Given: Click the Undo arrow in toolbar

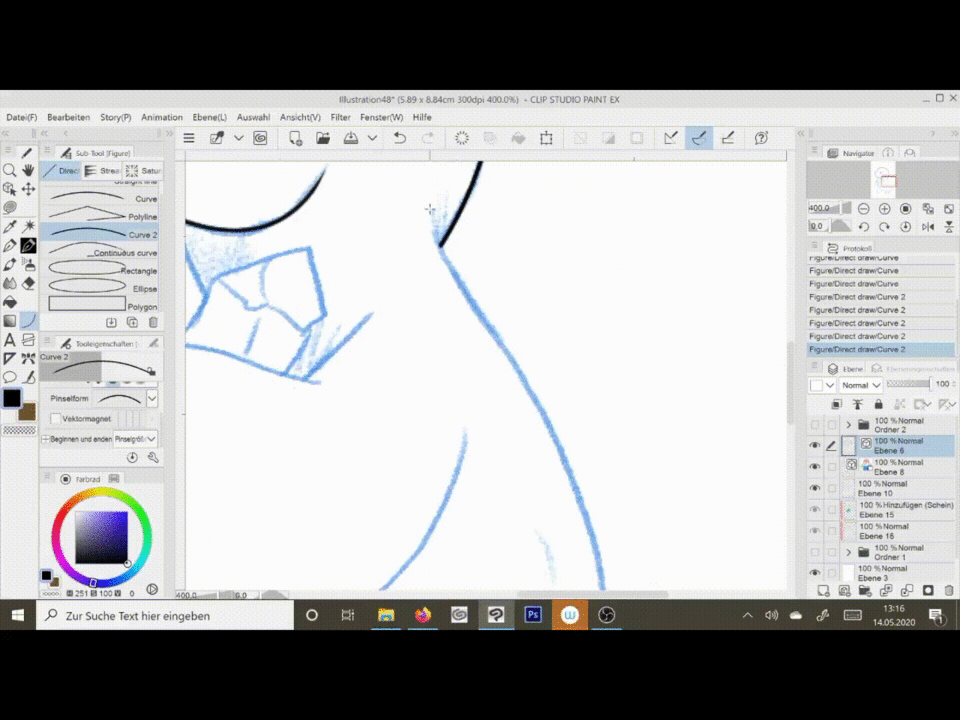Looking at the screenshot, I should [x=400, y=138].
